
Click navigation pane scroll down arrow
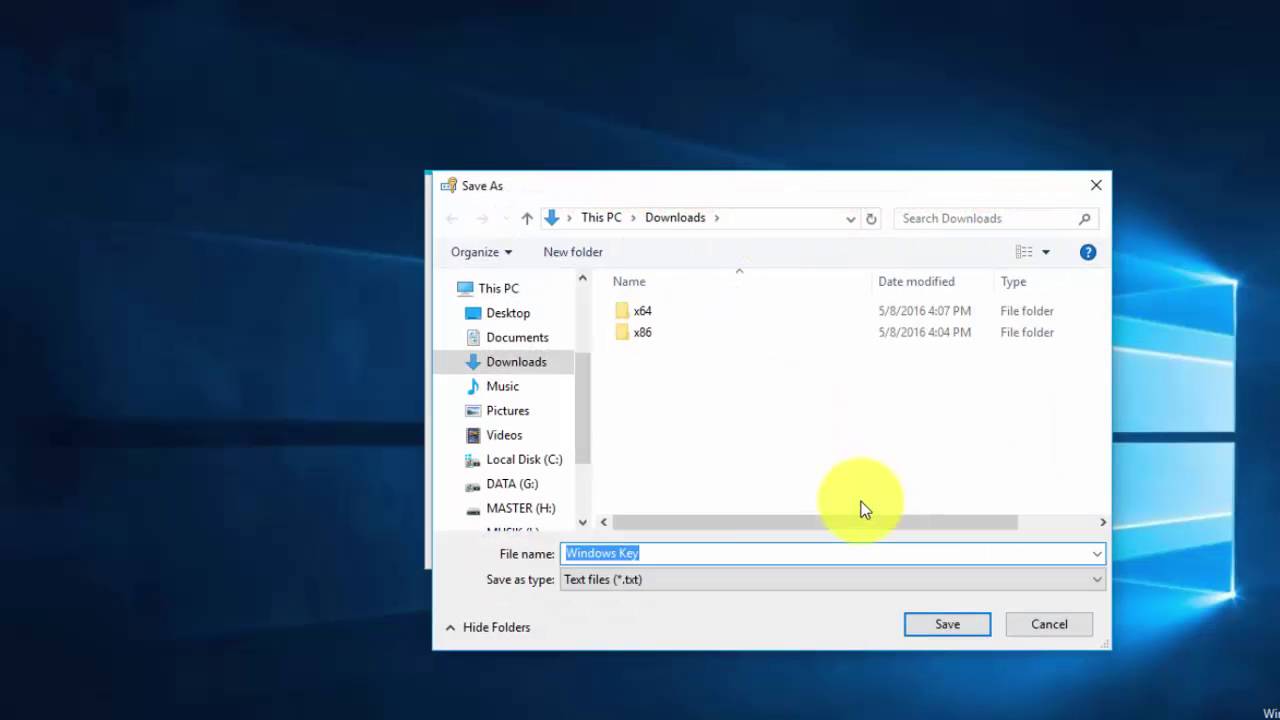(x=583, y=522)
